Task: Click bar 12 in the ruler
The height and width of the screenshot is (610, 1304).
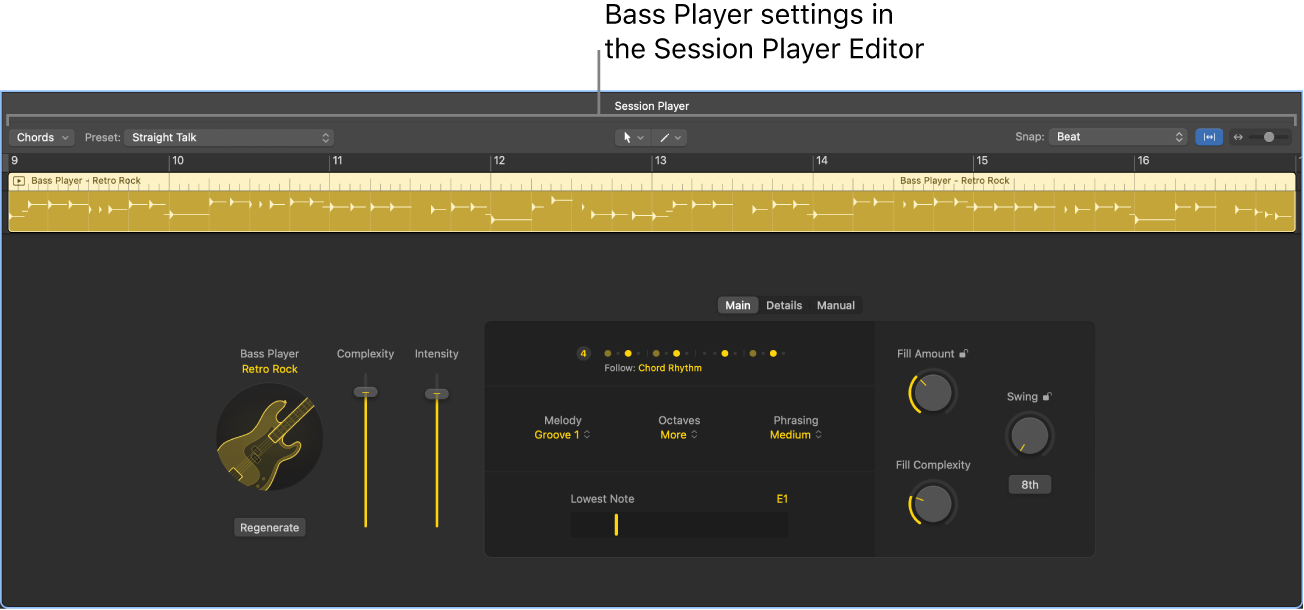Action: (499, 160)
